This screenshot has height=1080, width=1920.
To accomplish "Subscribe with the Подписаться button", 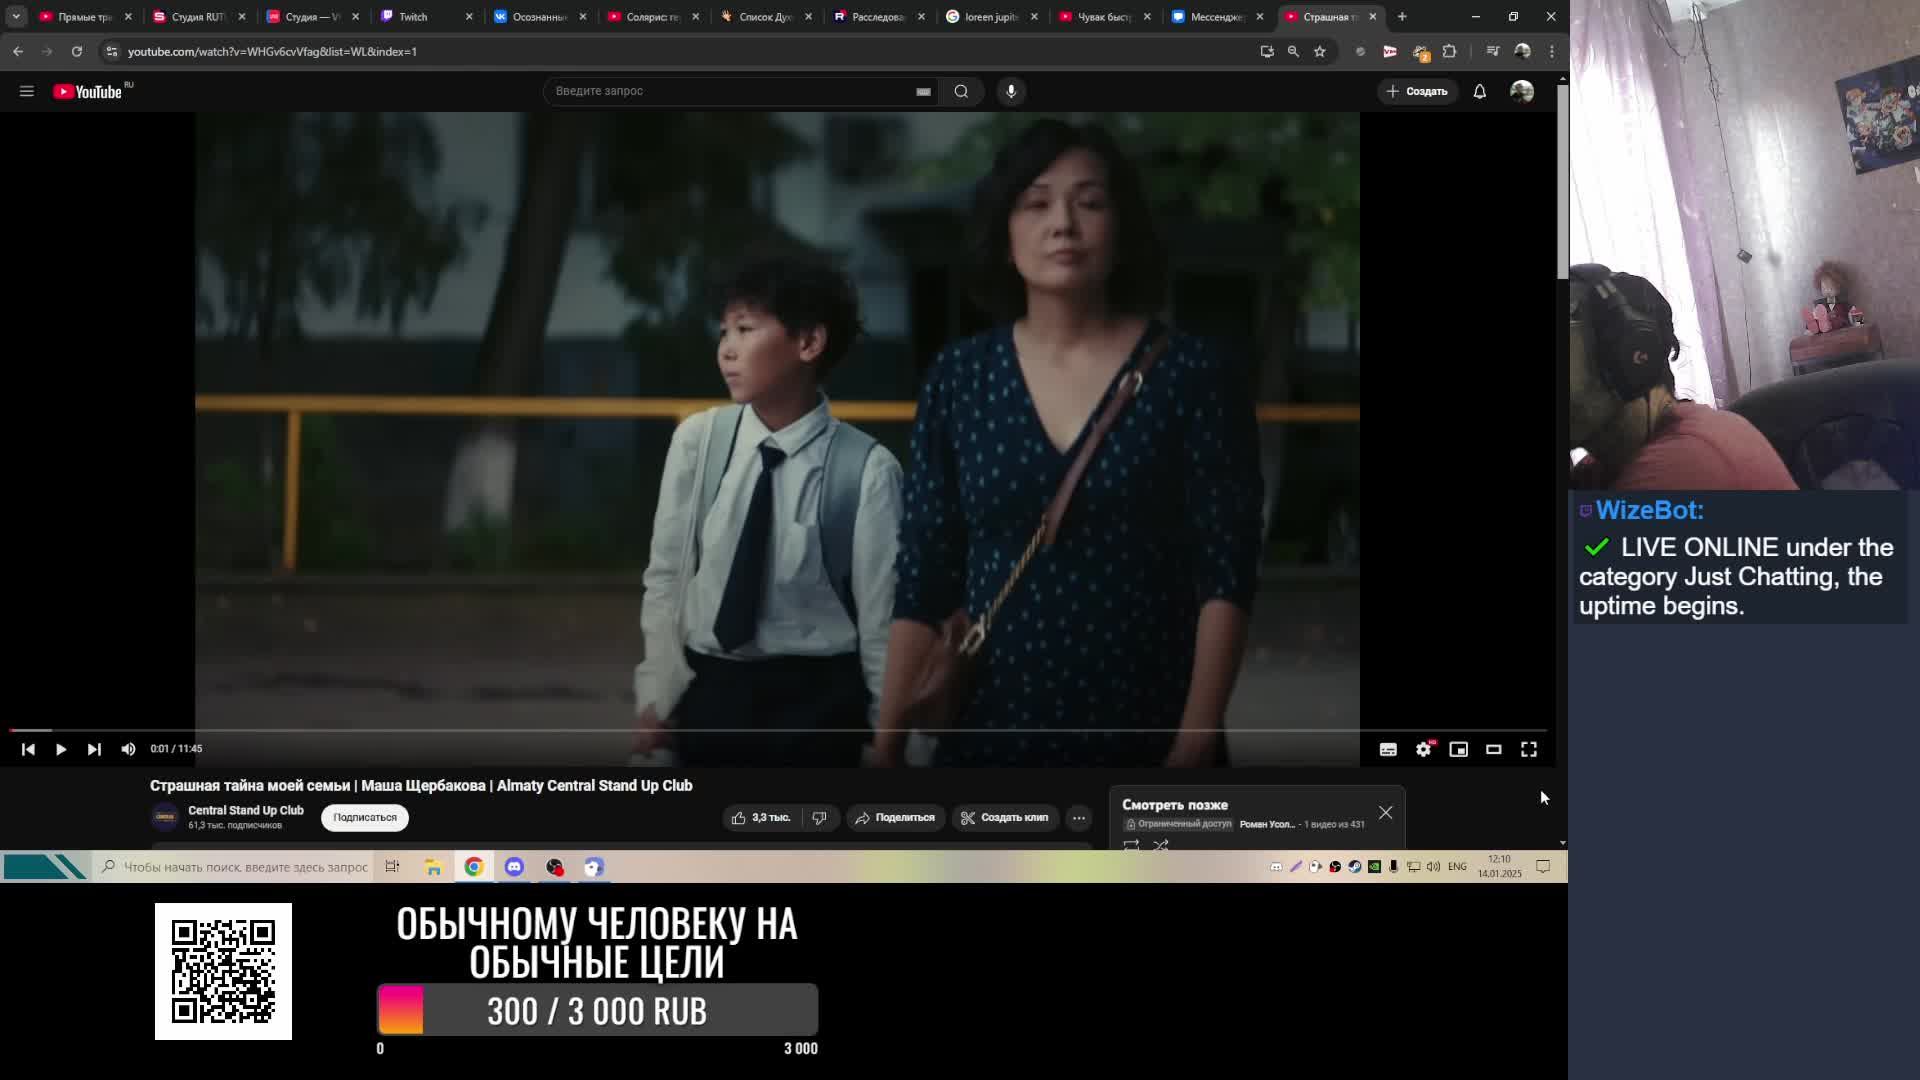I will click(364, 818).
